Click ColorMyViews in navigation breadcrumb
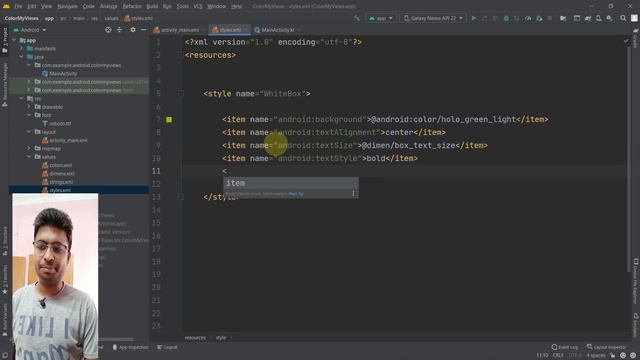Viewport: 640px width, 360px height. pos(22,18)
